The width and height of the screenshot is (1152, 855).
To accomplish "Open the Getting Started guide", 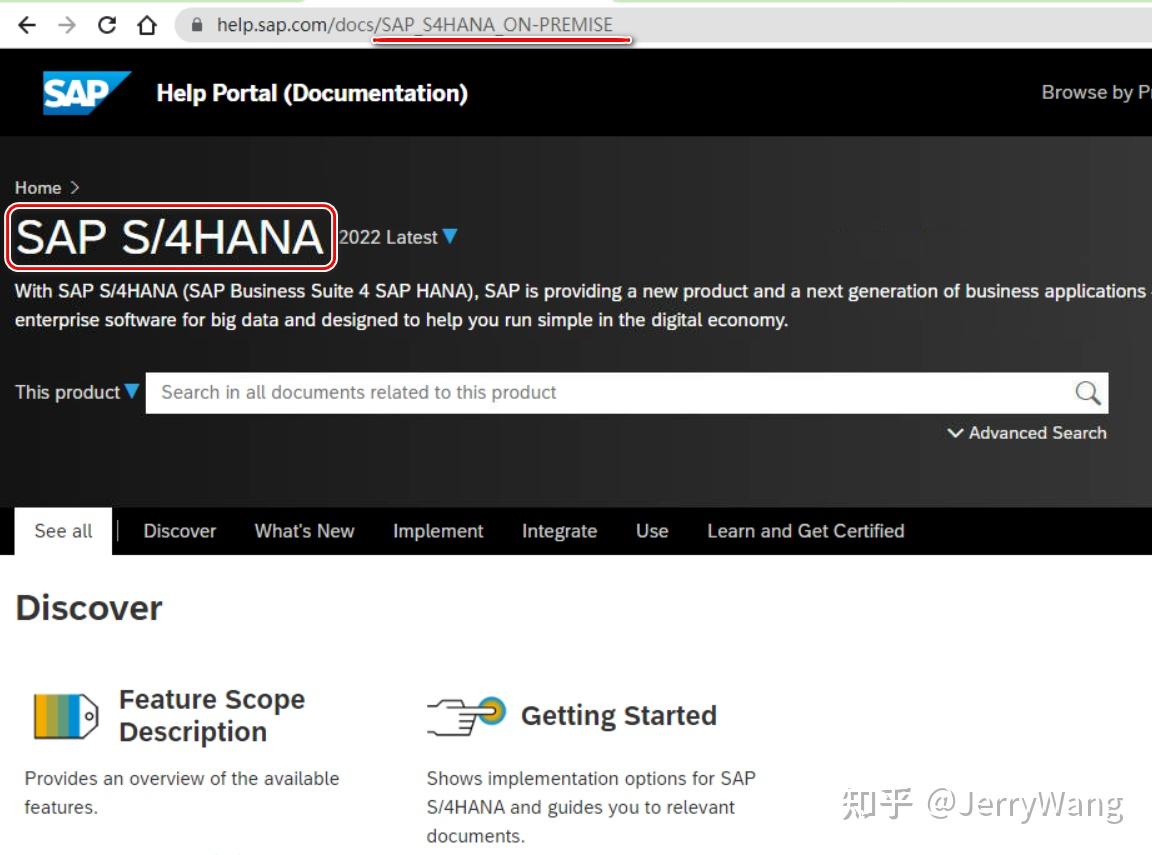I will click(619, 715).
